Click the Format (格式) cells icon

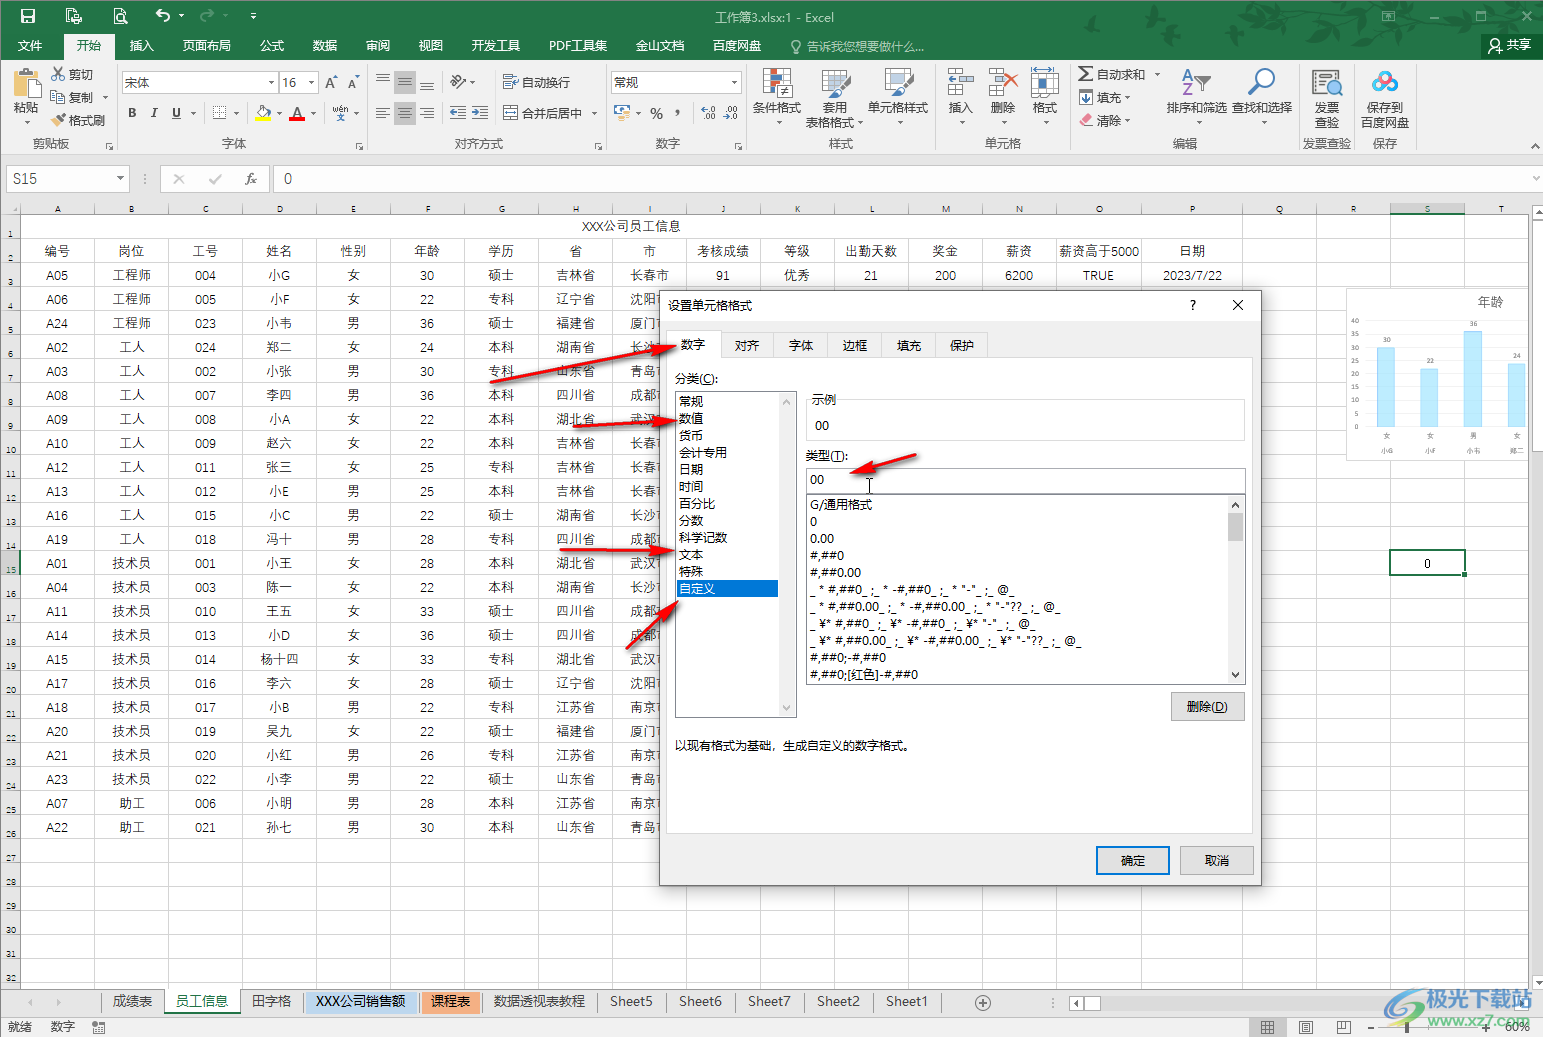[1045, 83]
